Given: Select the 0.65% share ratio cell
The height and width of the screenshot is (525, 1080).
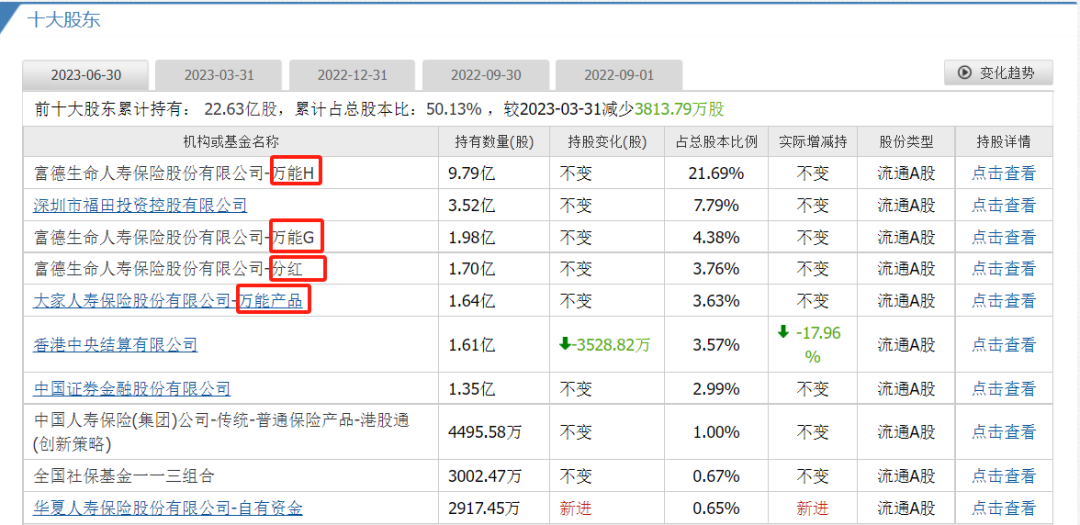Looking at the screenshot, I should (x=716, y=508).
